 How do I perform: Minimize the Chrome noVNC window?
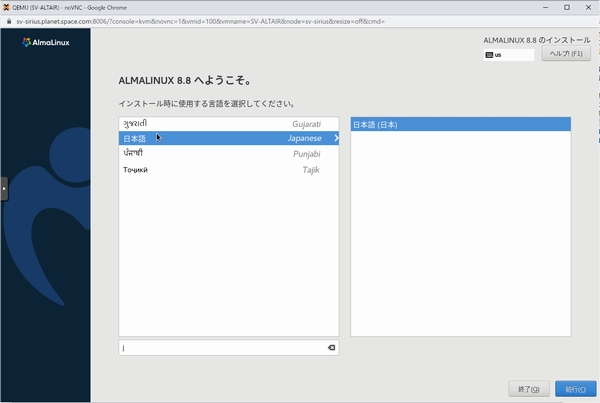[545, 7]
